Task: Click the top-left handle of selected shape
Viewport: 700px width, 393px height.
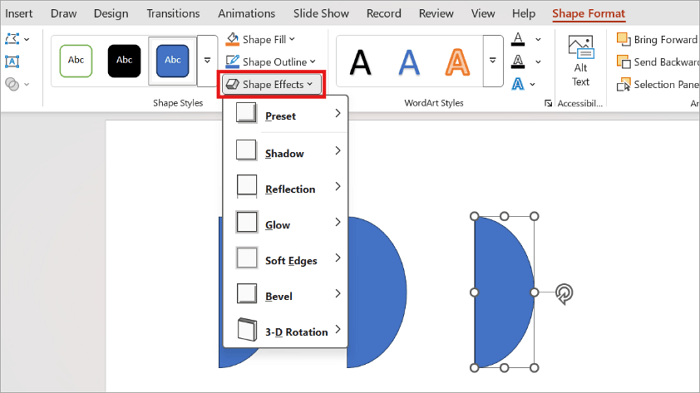Action: 475,217
